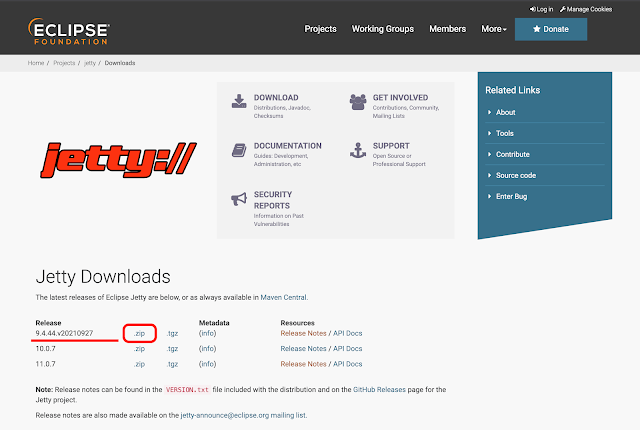Open the Members menu item

[x=447, y=29]
